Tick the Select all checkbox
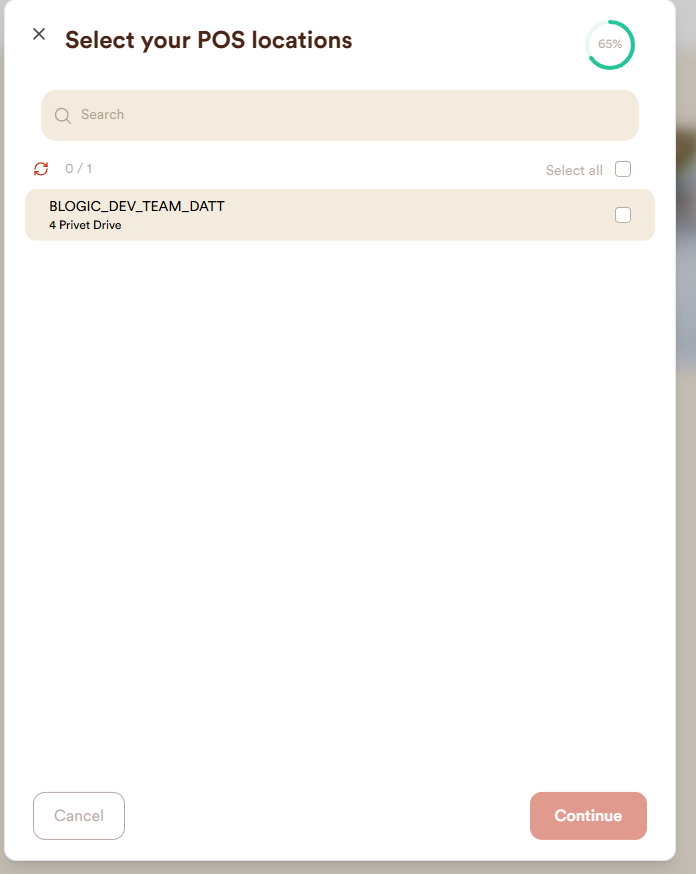The image size is (696, 874). coord(622,169)
